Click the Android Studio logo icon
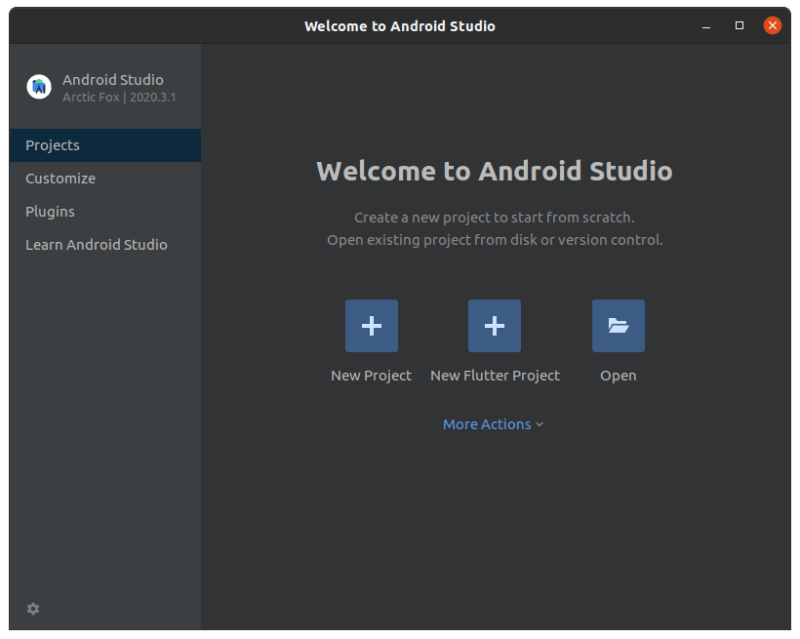Image resolution: width=800 pixels, height=639 pixels. click(x=39, y=87)
